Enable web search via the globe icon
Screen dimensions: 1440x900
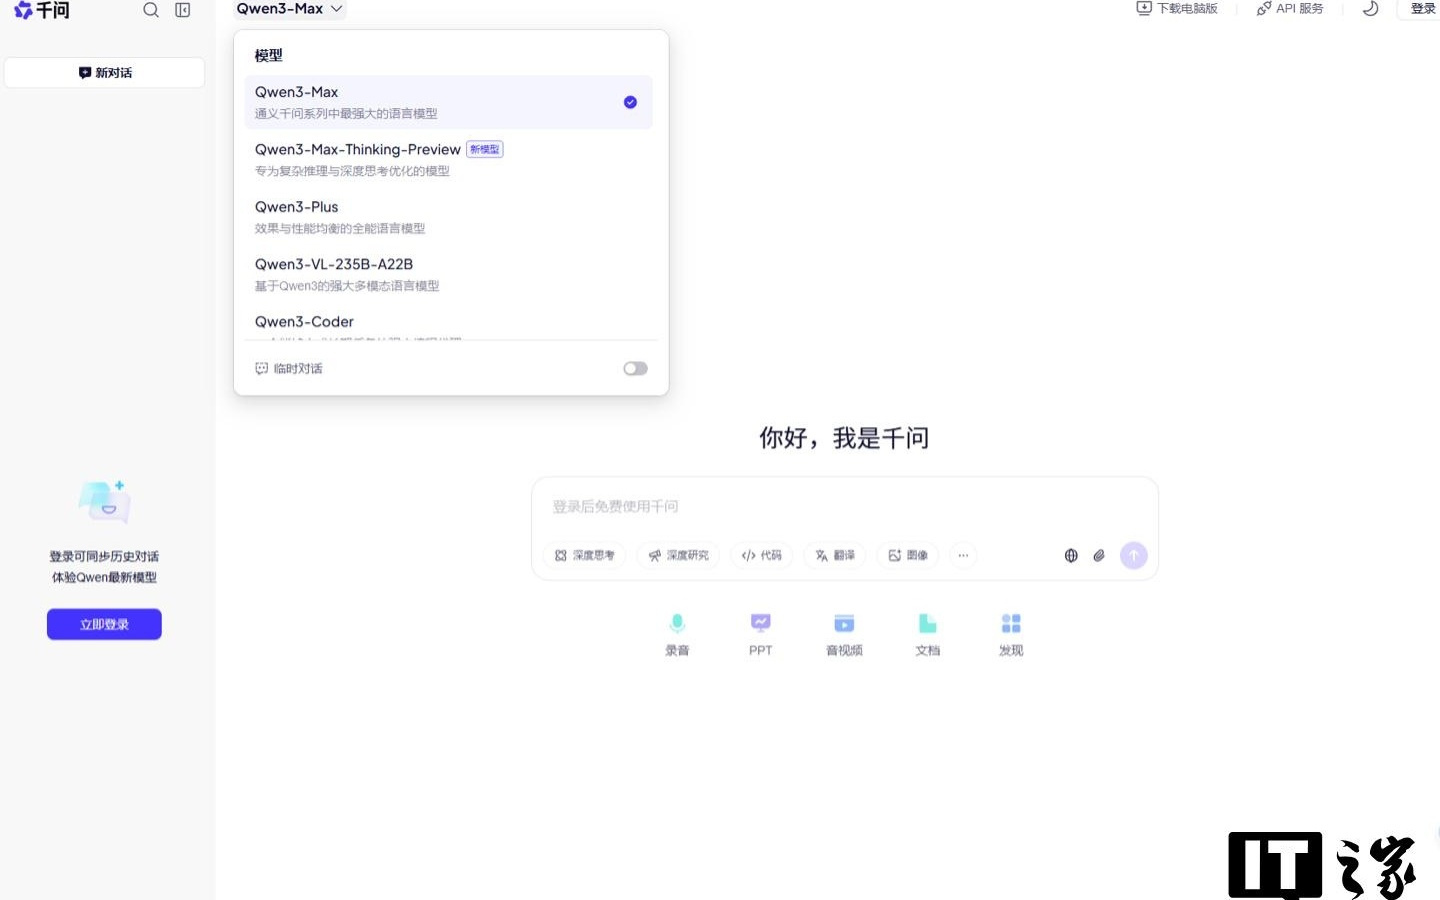(1071, 555)
